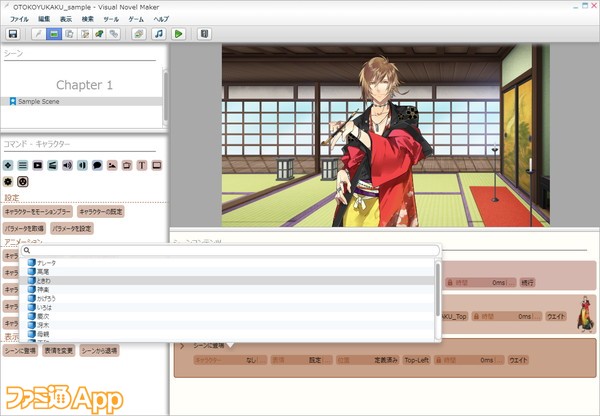The image size is (600, 416).
Task: Select the face character command category icon
Action: (23, 181)
